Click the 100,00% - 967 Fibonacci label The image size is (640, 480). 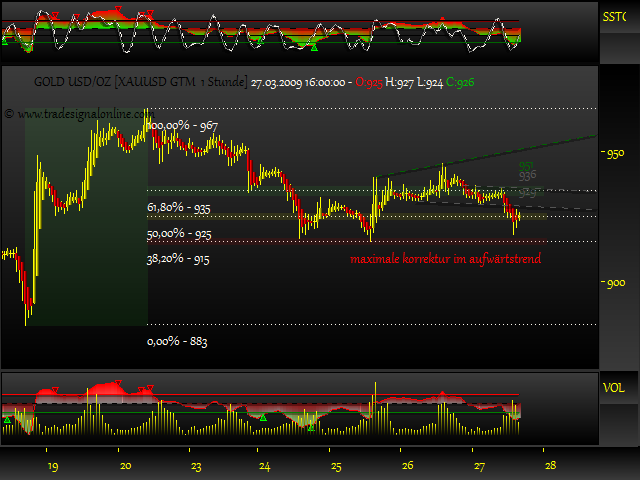(185, 126)
